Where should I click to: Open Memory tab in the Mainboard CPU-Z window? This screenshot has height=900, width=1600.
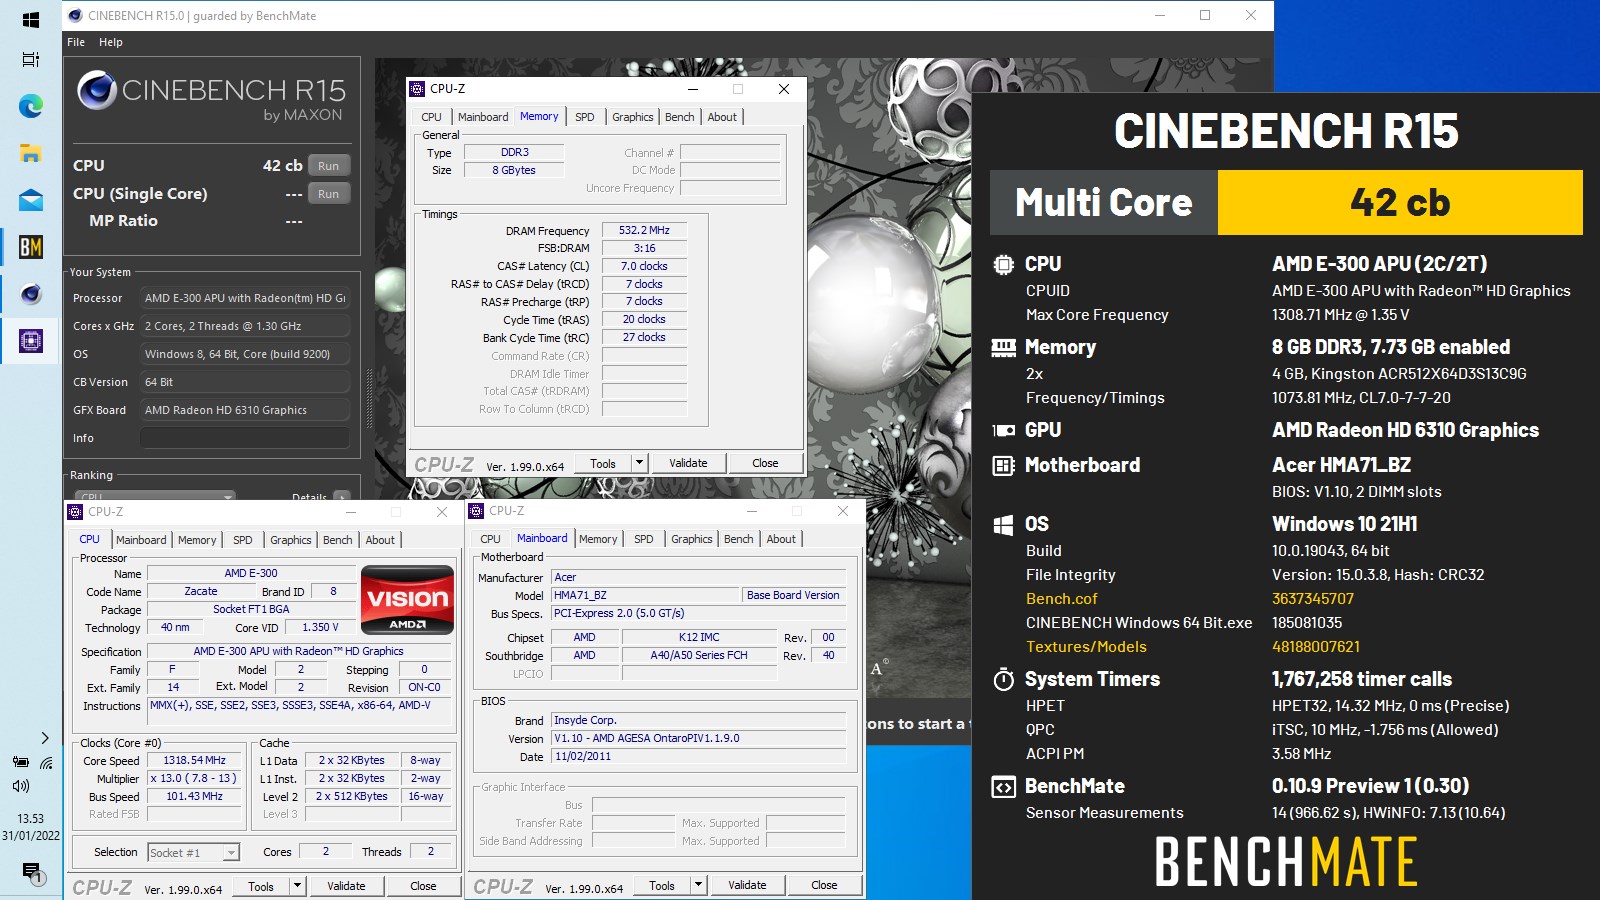pyautogui.click(x=598, y=539)
